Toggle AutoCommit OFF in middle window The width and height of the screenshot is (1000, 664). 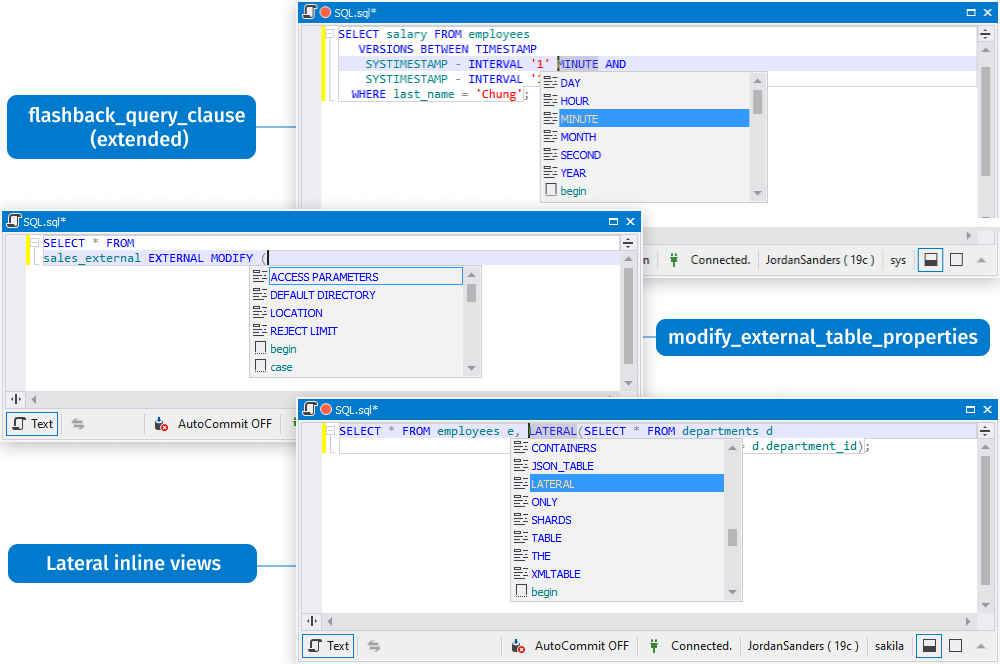tap(213, 424)
